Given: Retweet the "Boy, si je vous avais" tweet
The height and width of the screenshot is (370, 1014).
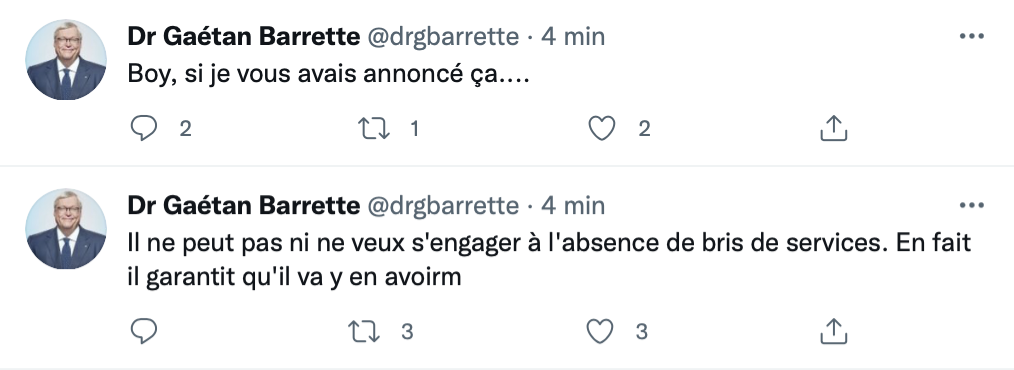Looking at the screenshot, I should (374, 129).
